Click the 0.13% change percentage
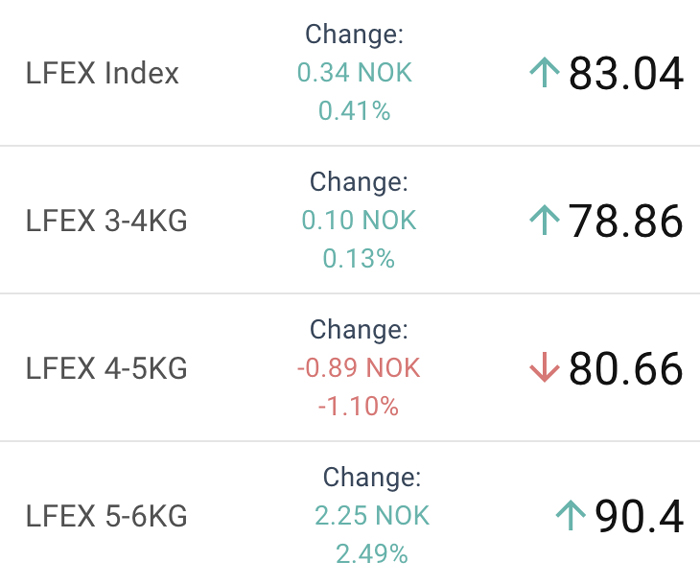Image resolution: width=700 pixels, height=585 pixels. pos(359,258)
